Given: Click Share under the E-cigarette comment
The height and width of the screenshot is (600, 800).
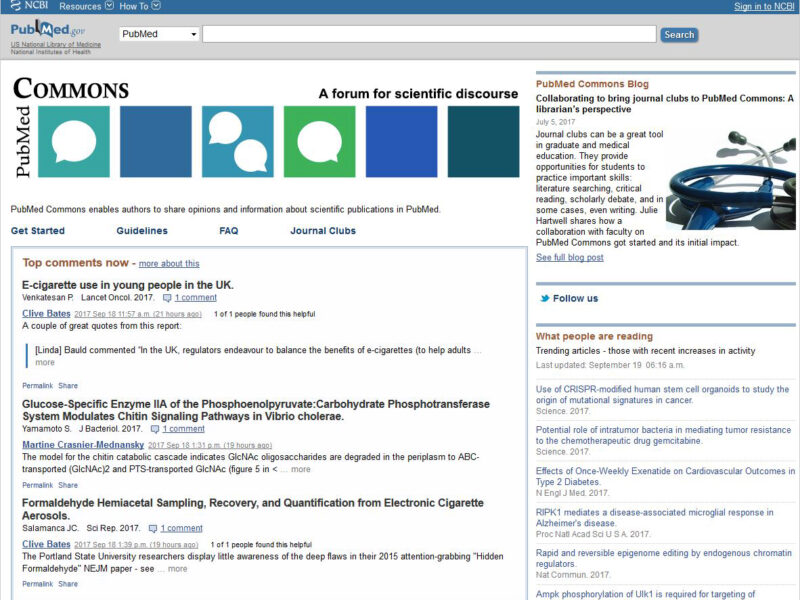Looking at the screenshot, I should tap(68, 386).
